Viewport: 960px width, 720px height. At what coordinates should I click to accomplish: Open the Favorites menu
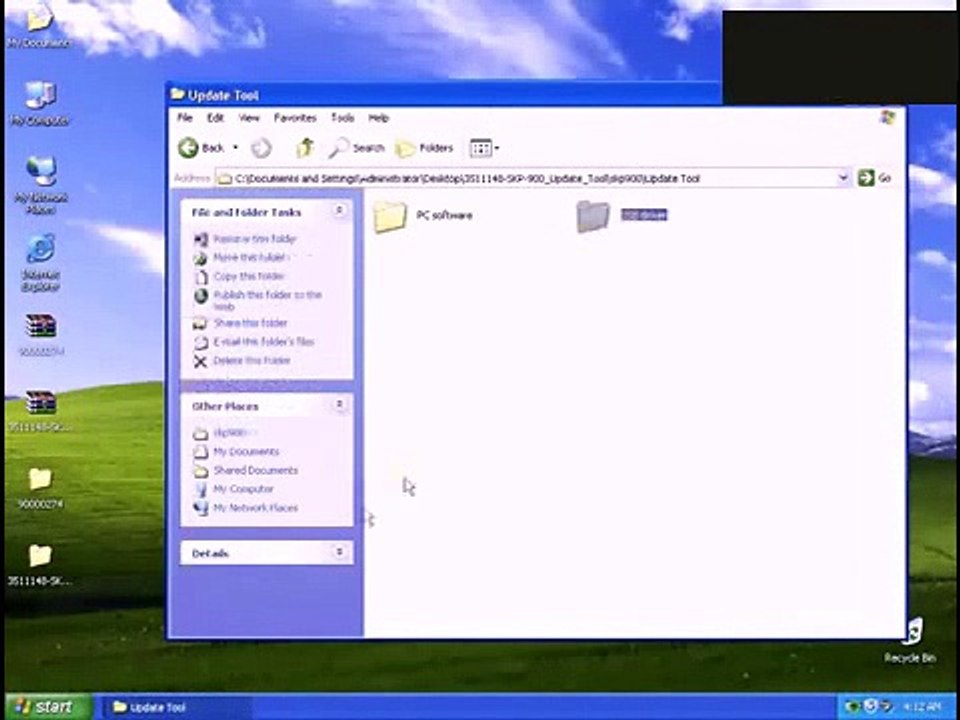point(295,118)
